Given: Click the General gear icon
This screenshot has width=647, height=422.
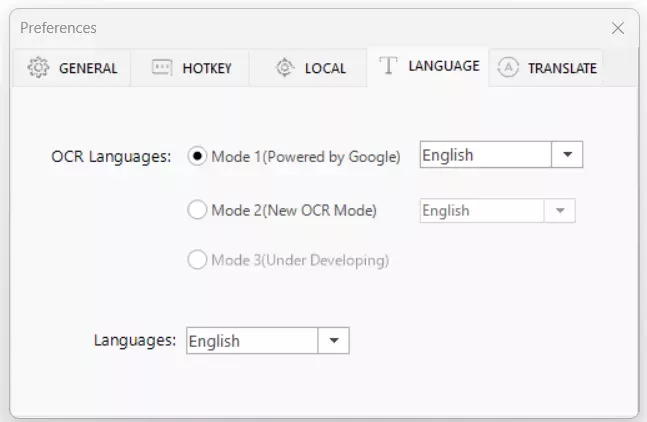Looking at the screenshot, I should [38, 68].
